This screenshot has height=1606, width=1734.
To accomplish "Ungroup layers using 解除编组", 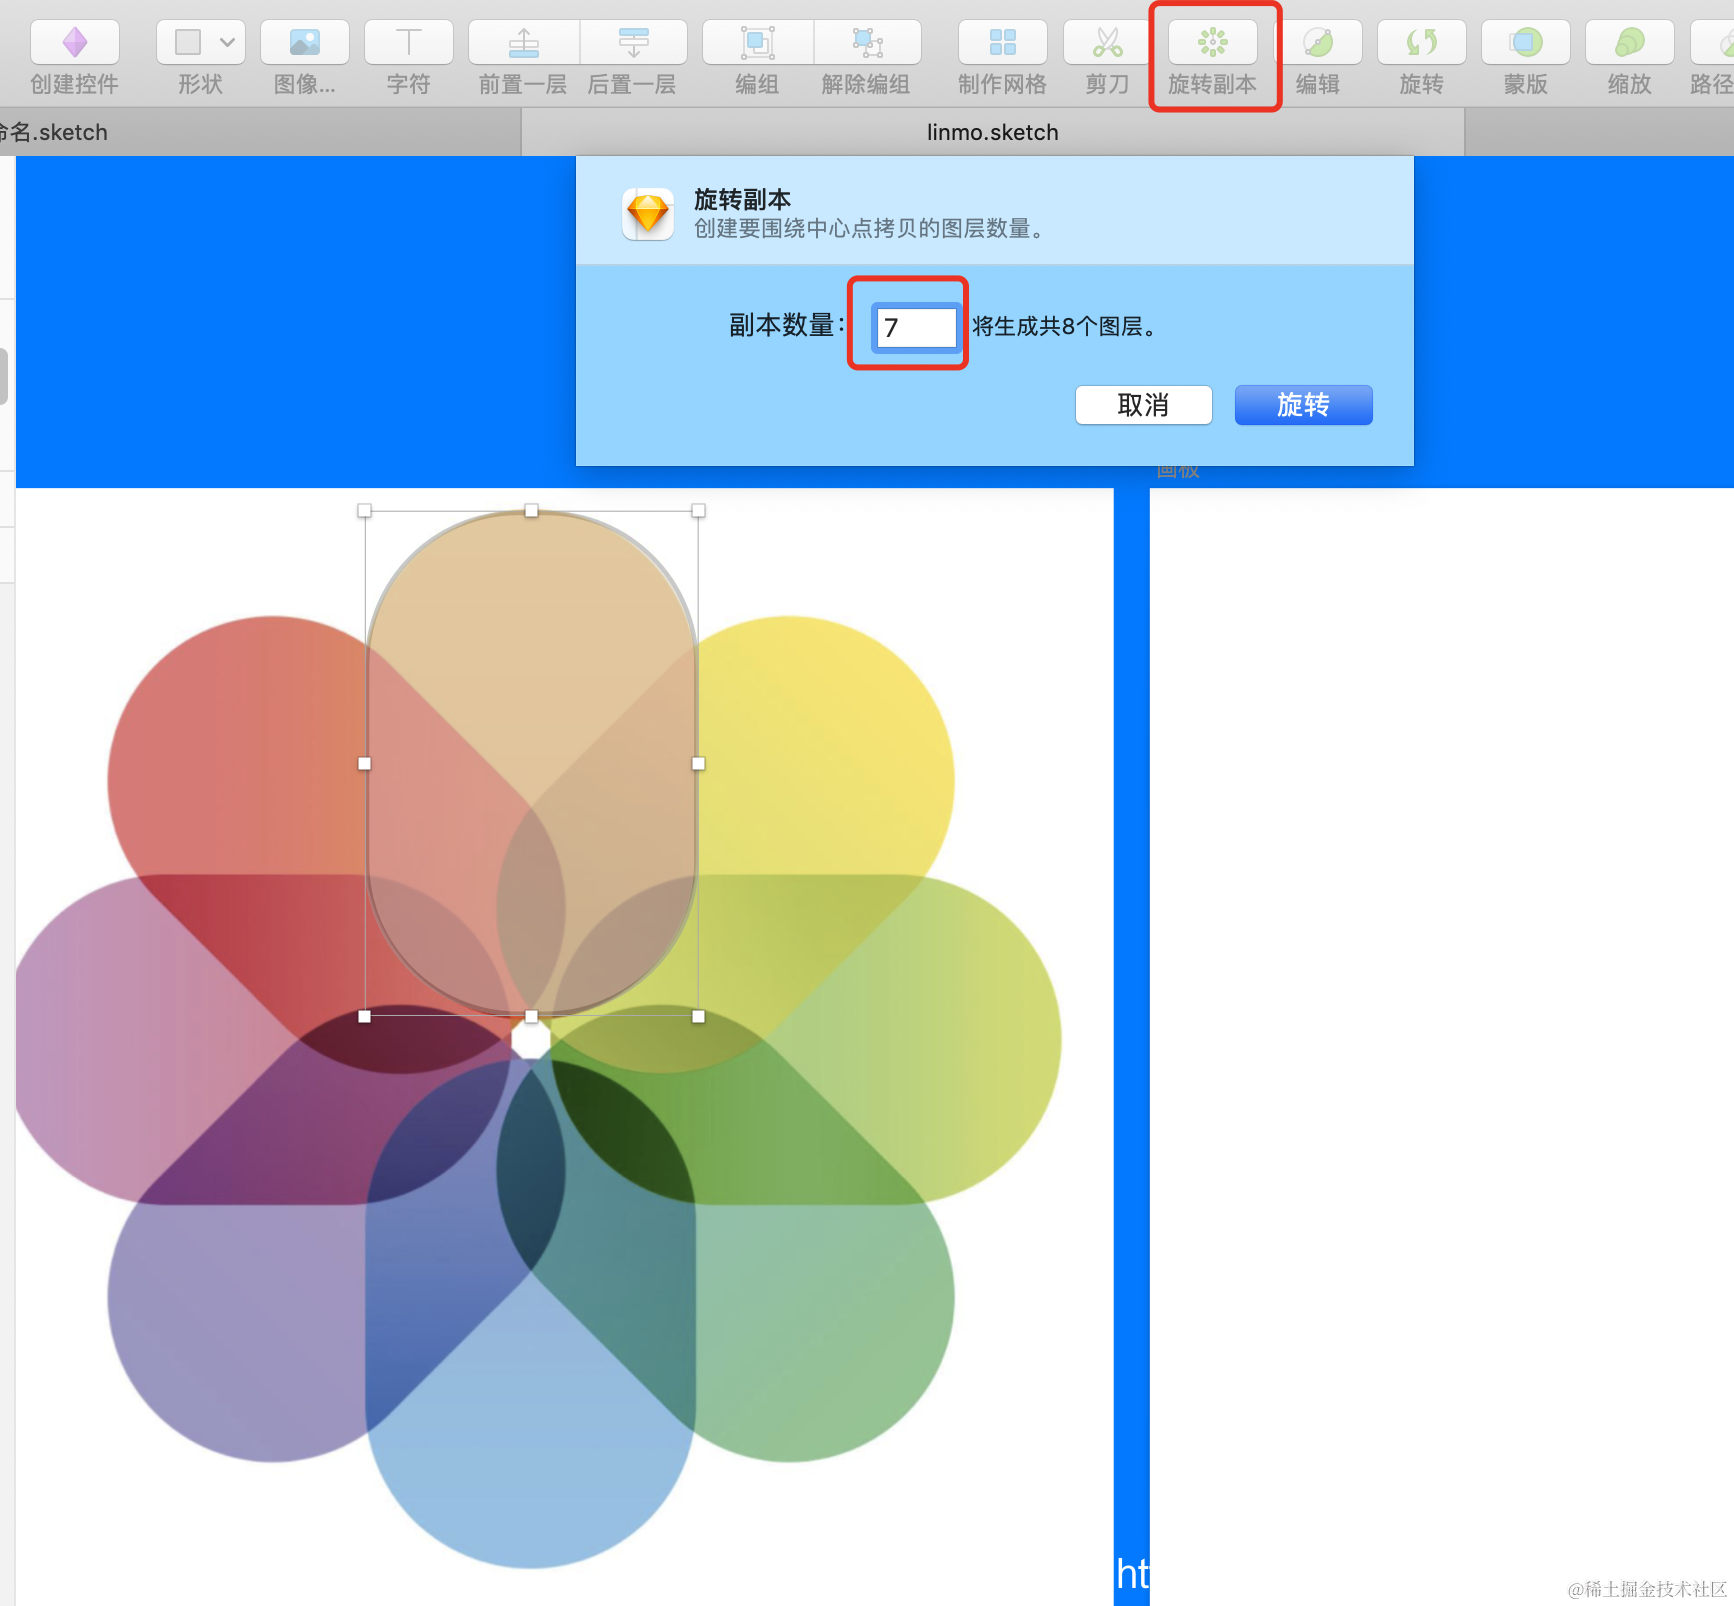I will (867, 42).
